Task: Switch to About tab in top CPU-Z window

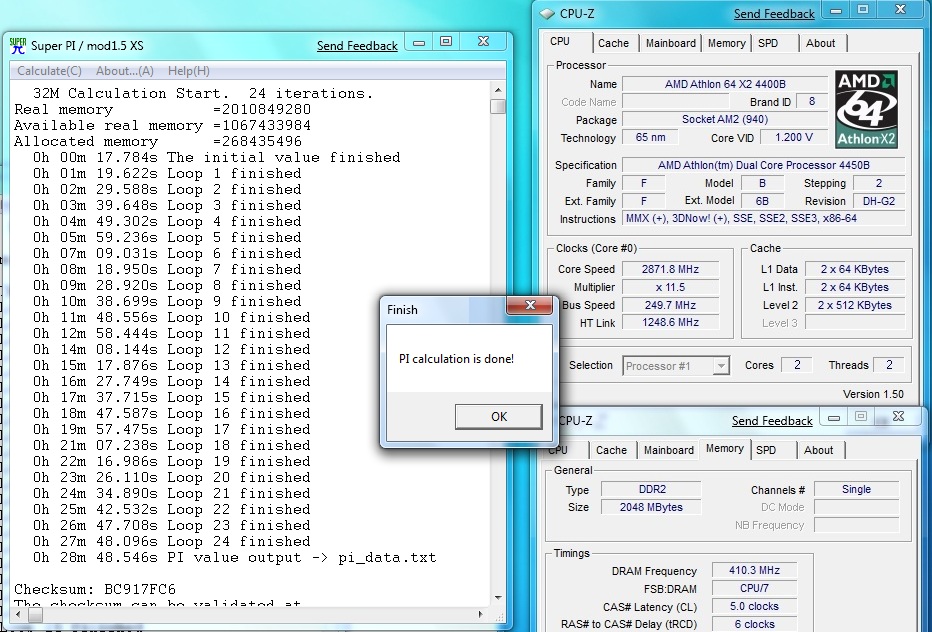Action: click(820, 43)
